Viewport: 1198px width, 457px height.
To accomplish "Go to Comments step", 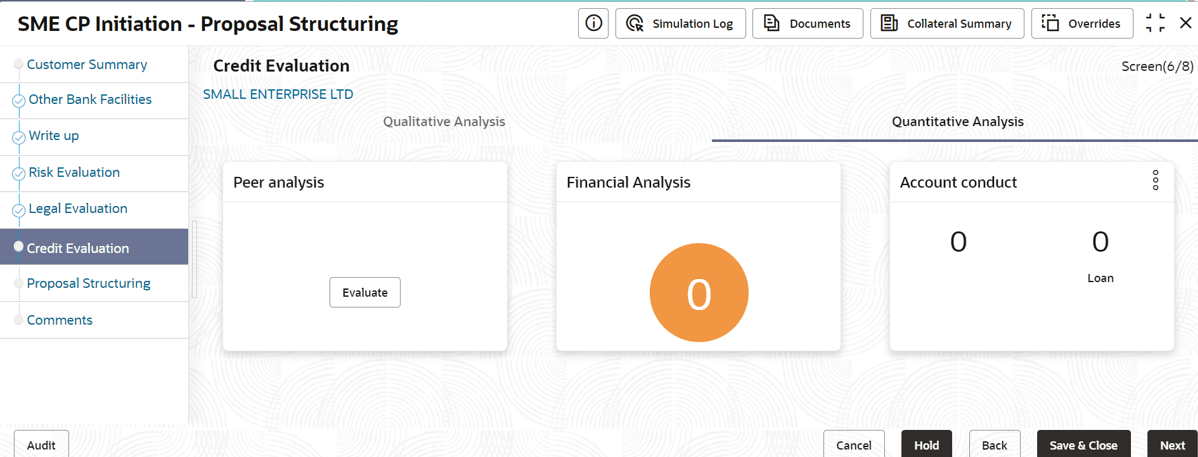I will pos(60,320).
